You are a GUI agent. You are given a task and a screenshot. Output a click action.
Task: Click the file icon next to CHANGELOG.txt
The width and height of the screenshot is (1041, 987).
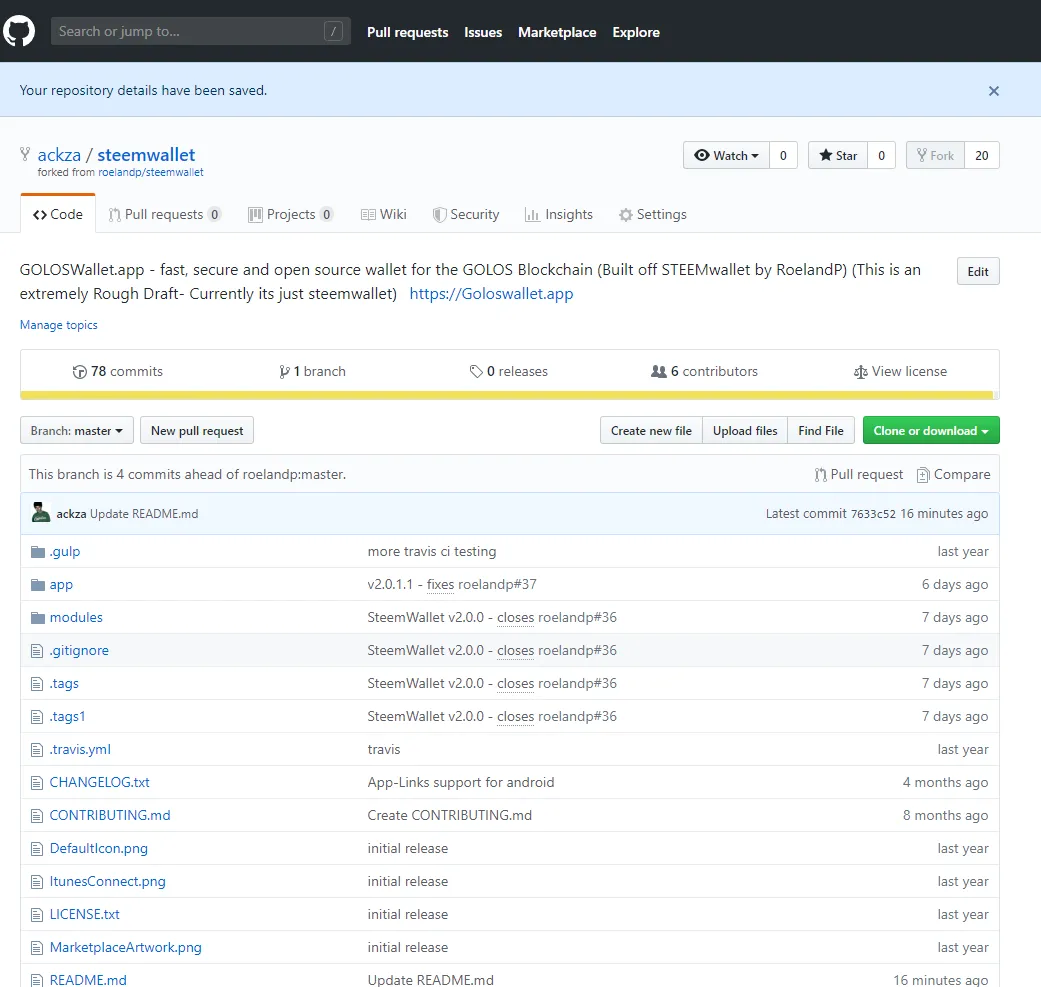(37, 783)
